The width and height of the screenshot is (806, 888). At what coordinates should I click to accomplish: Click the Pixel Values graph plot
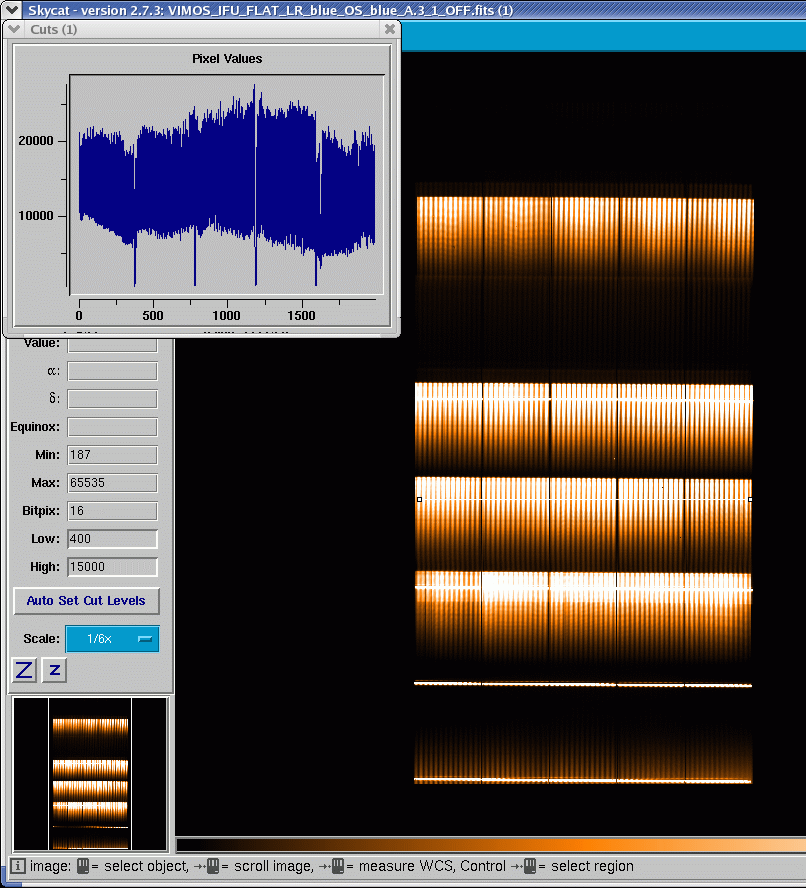pyautogui.click(x=227, y=185)
